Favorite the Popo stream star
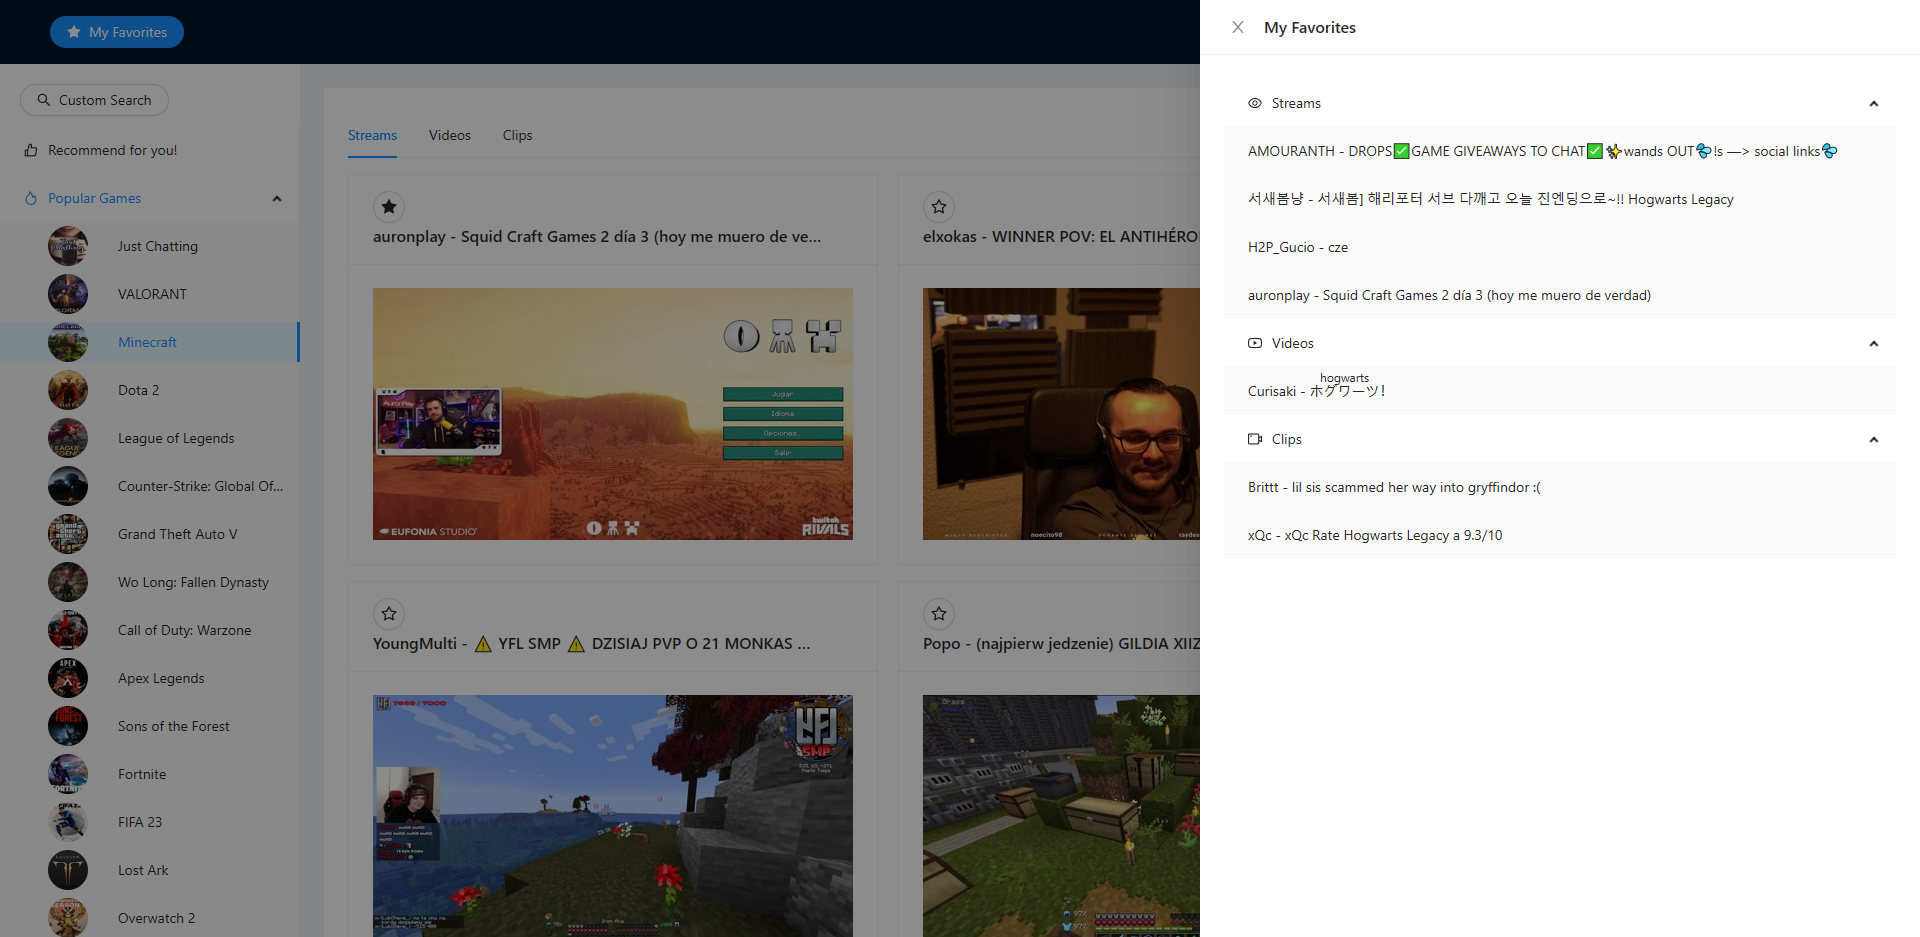This screenshot has width=1920, height=937. 939,614
